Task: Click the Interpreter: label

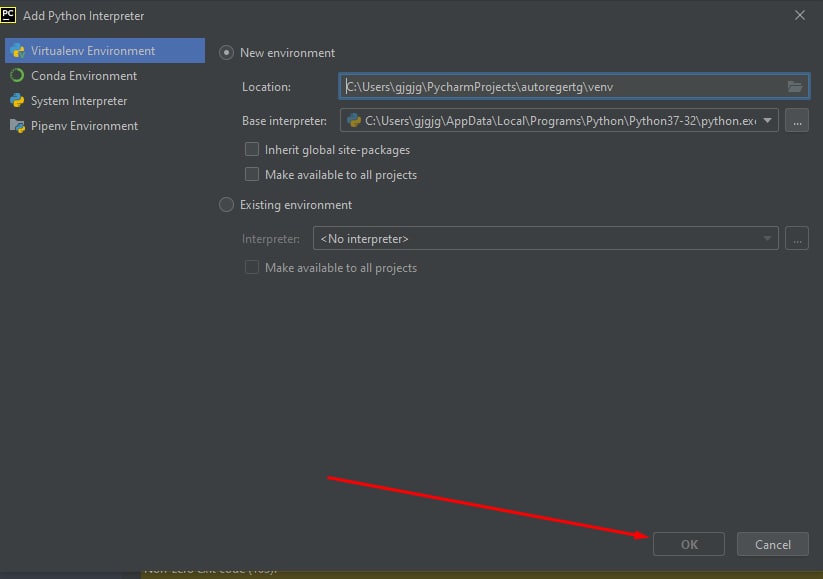Action: [271, 239]
